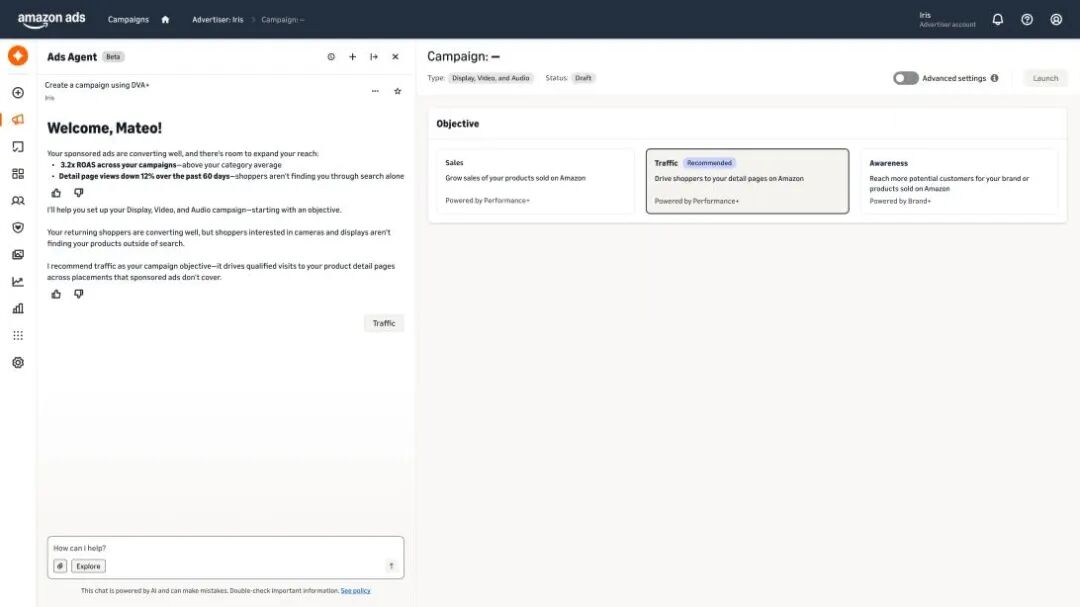Screen dimensions: 1080x607
Task: Go to home via house icon
Action: pyautogui.click(x=165, y=19)
